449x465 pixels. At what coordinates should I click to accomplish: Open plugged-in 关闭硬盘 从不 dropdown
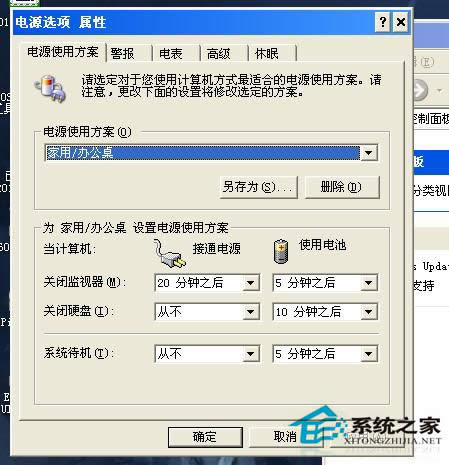251,312
